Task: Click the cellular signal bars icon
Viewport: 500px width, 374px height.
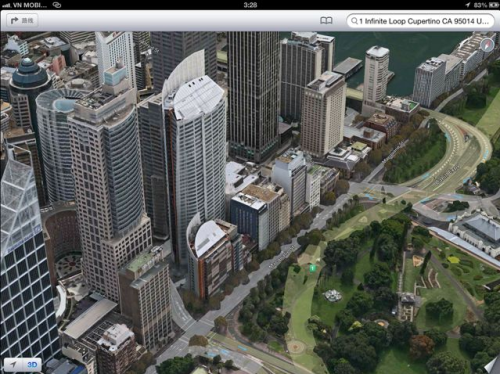Action: (x=6, y=5)
